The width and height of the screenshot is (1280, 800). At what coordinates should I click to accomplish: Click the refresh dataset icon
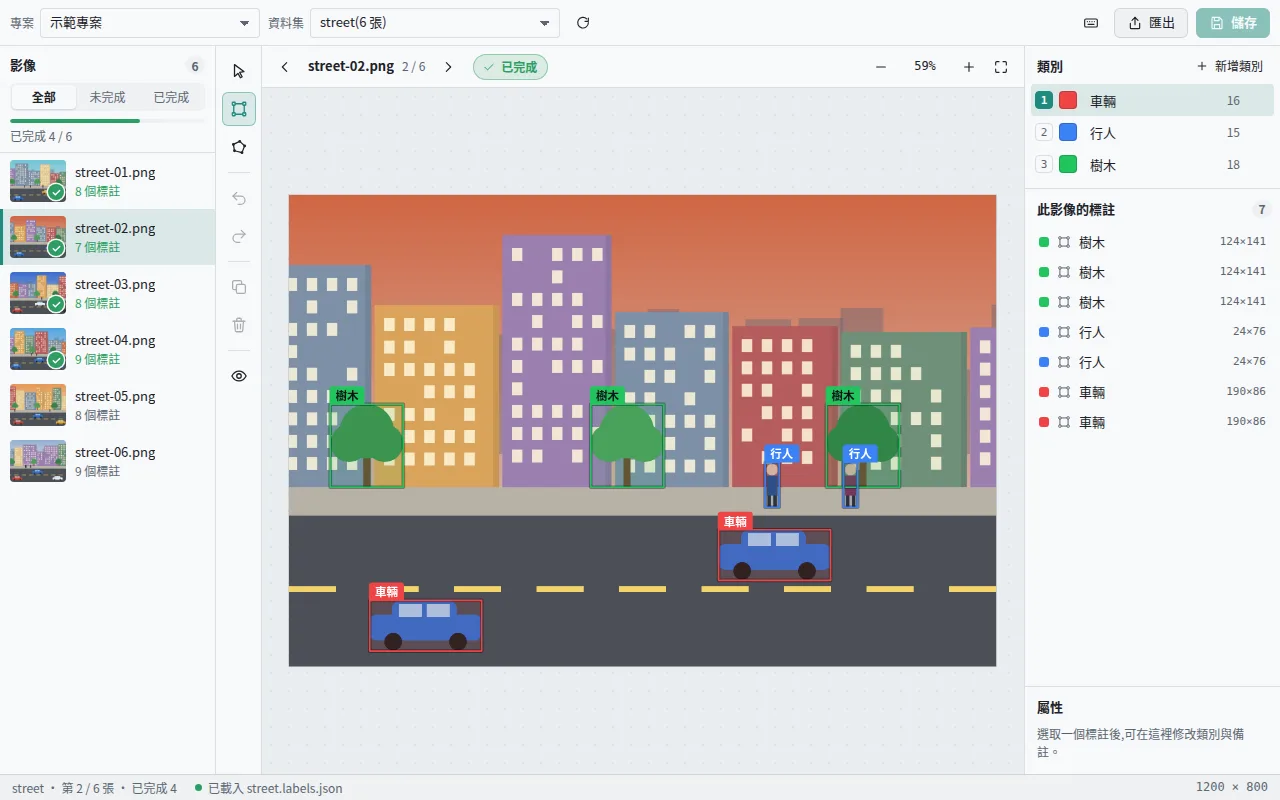(583, 23)
